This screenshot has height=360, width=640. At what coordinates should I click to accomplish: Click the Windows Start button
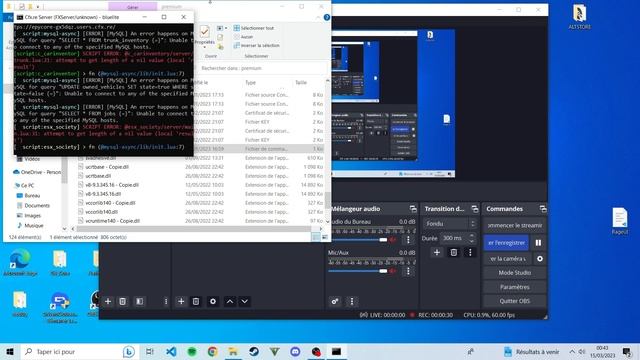pyautogui.click(x=10, y=351)
